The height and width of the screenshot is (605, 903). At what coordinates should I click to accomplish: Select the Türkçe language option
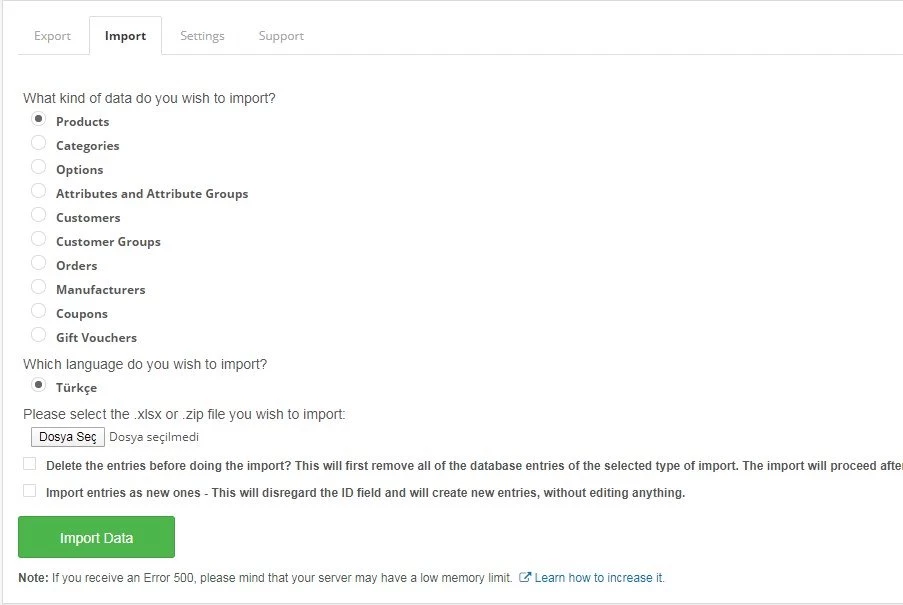(x=39, y=384)
